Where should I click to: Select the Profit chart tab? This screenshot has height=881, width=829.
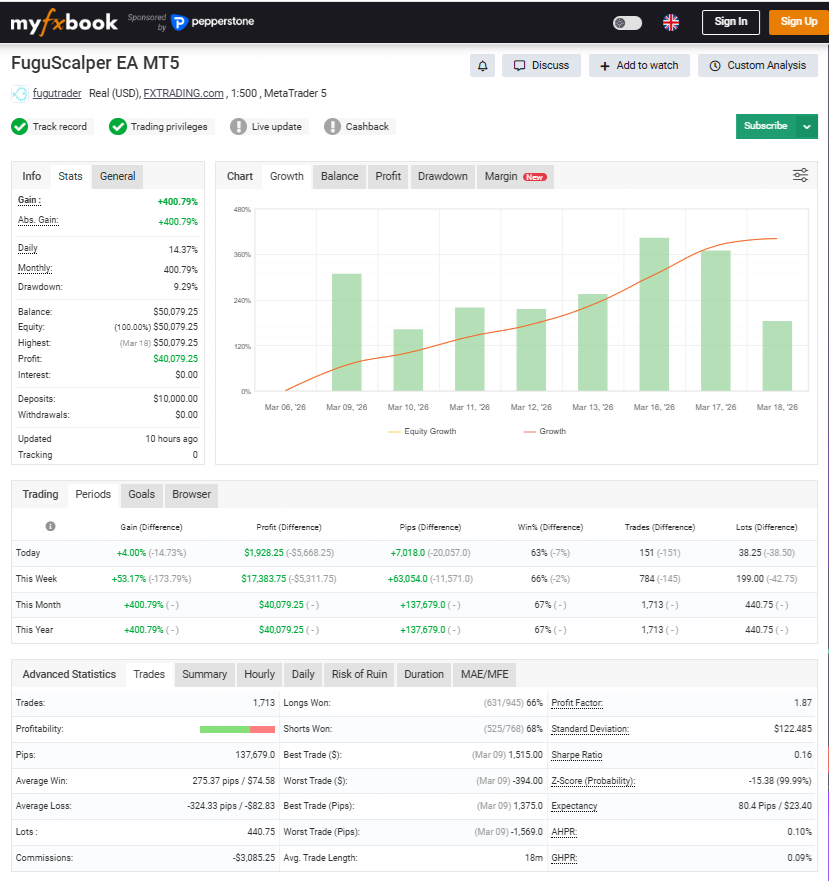click(x=388, y=176)
